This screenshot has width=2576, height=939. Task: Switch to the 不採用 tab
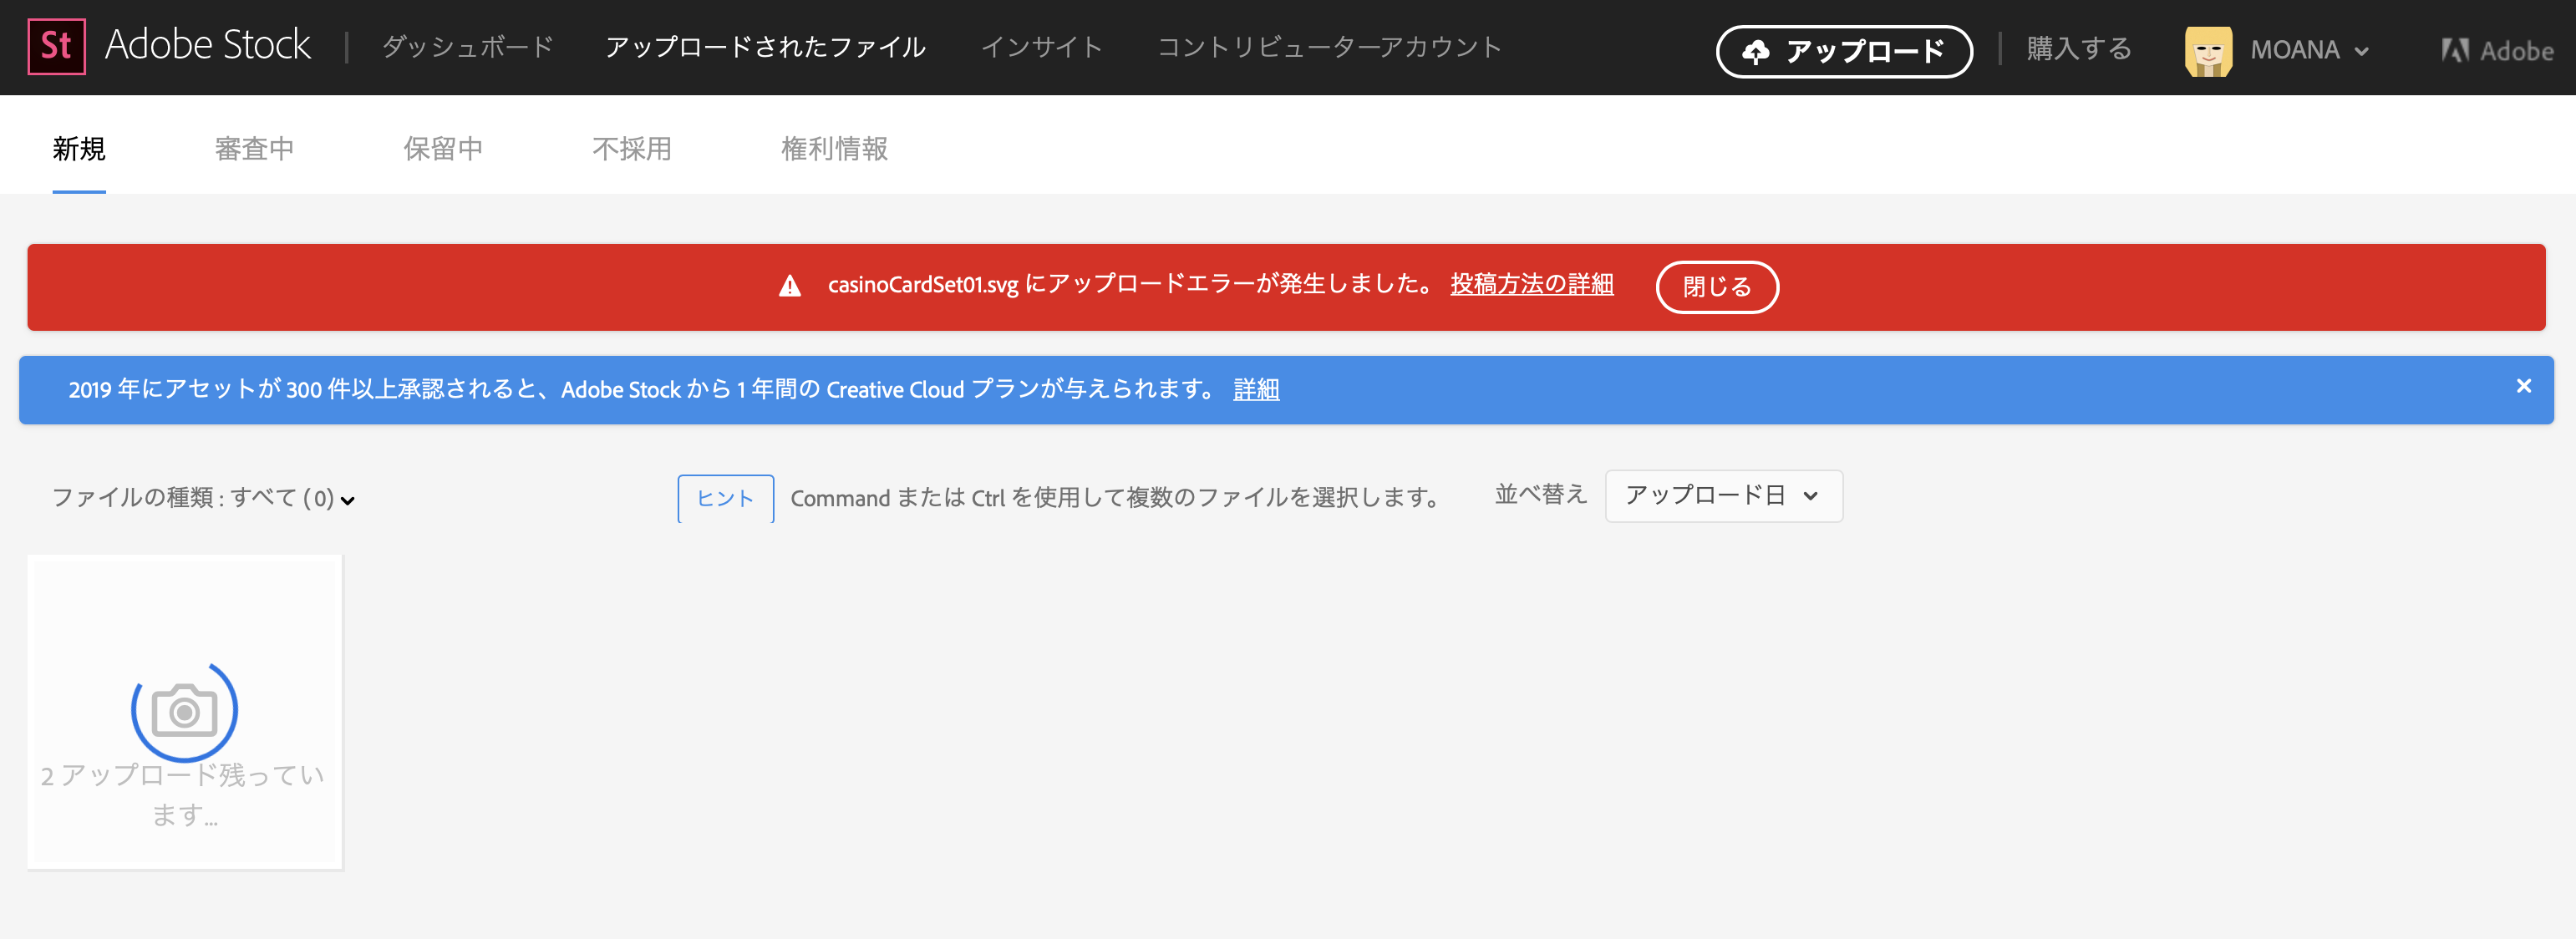click(631, 149)
